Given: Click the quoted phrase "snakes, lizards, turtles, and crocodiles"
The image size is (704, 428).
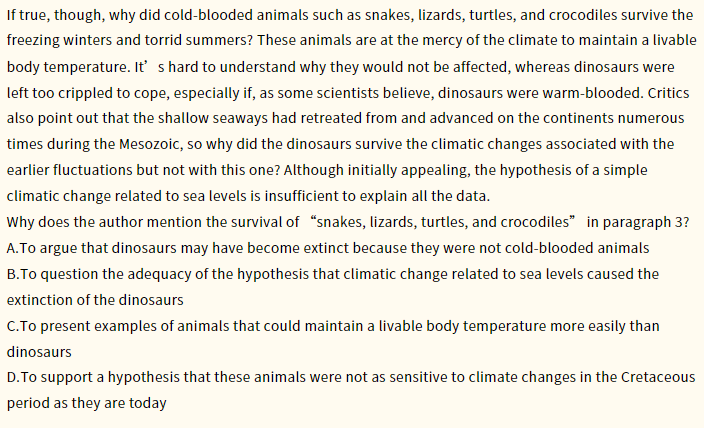Looking at the screenshot, I should pos(443,222).
